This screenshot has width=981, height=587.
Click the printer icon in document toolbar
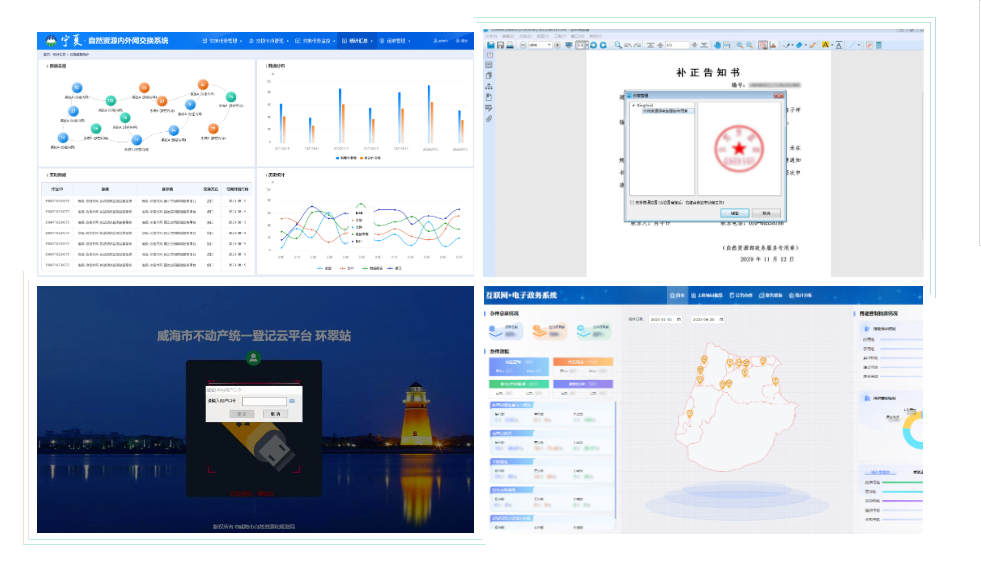point(510,45)
